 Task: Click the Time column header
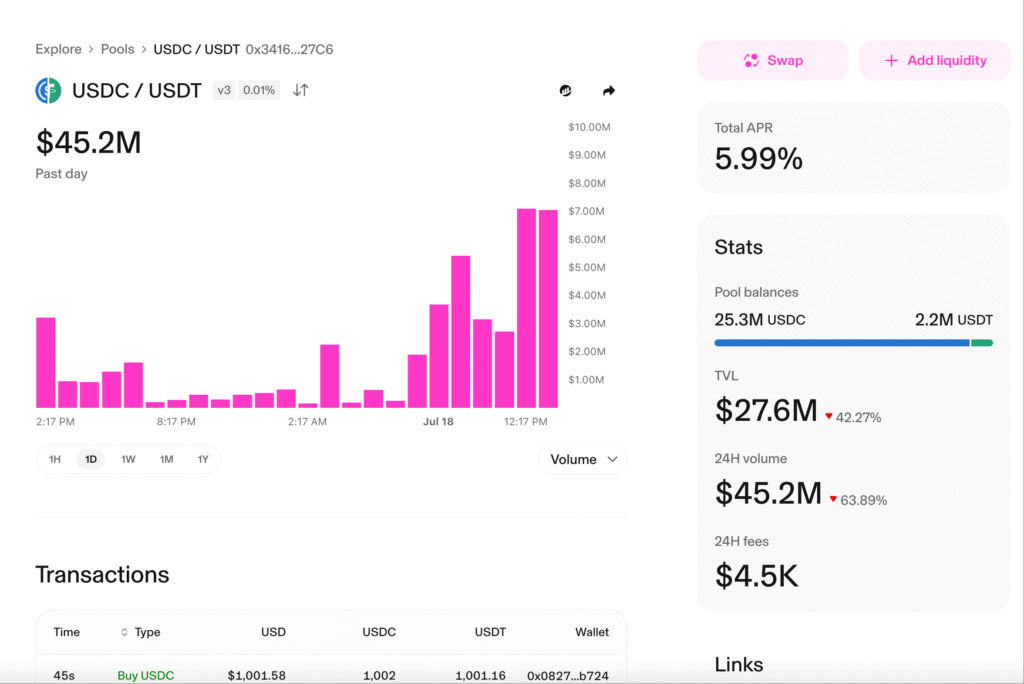67,632
